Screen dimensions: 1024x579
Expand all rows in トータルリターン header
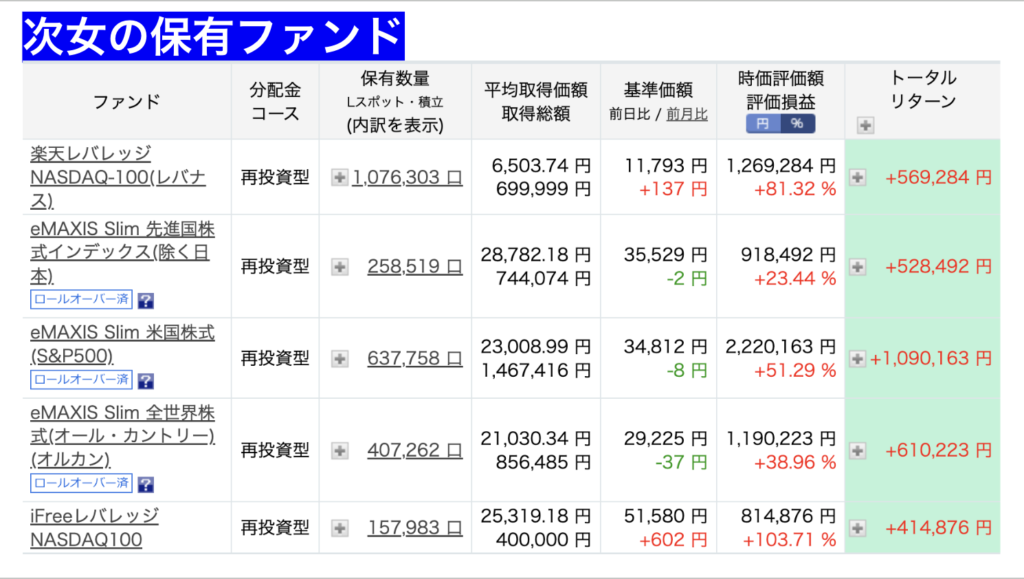tap(865, 125)
